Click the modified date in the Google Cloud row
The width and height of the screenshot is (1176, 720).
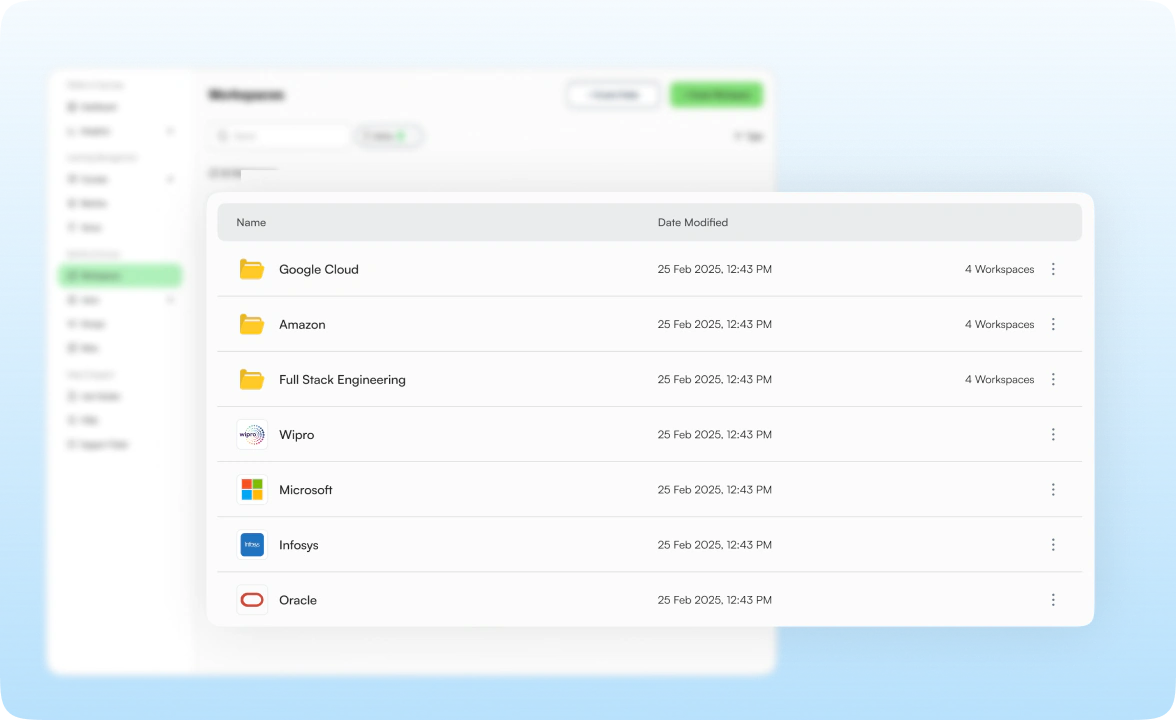(715, 269)
